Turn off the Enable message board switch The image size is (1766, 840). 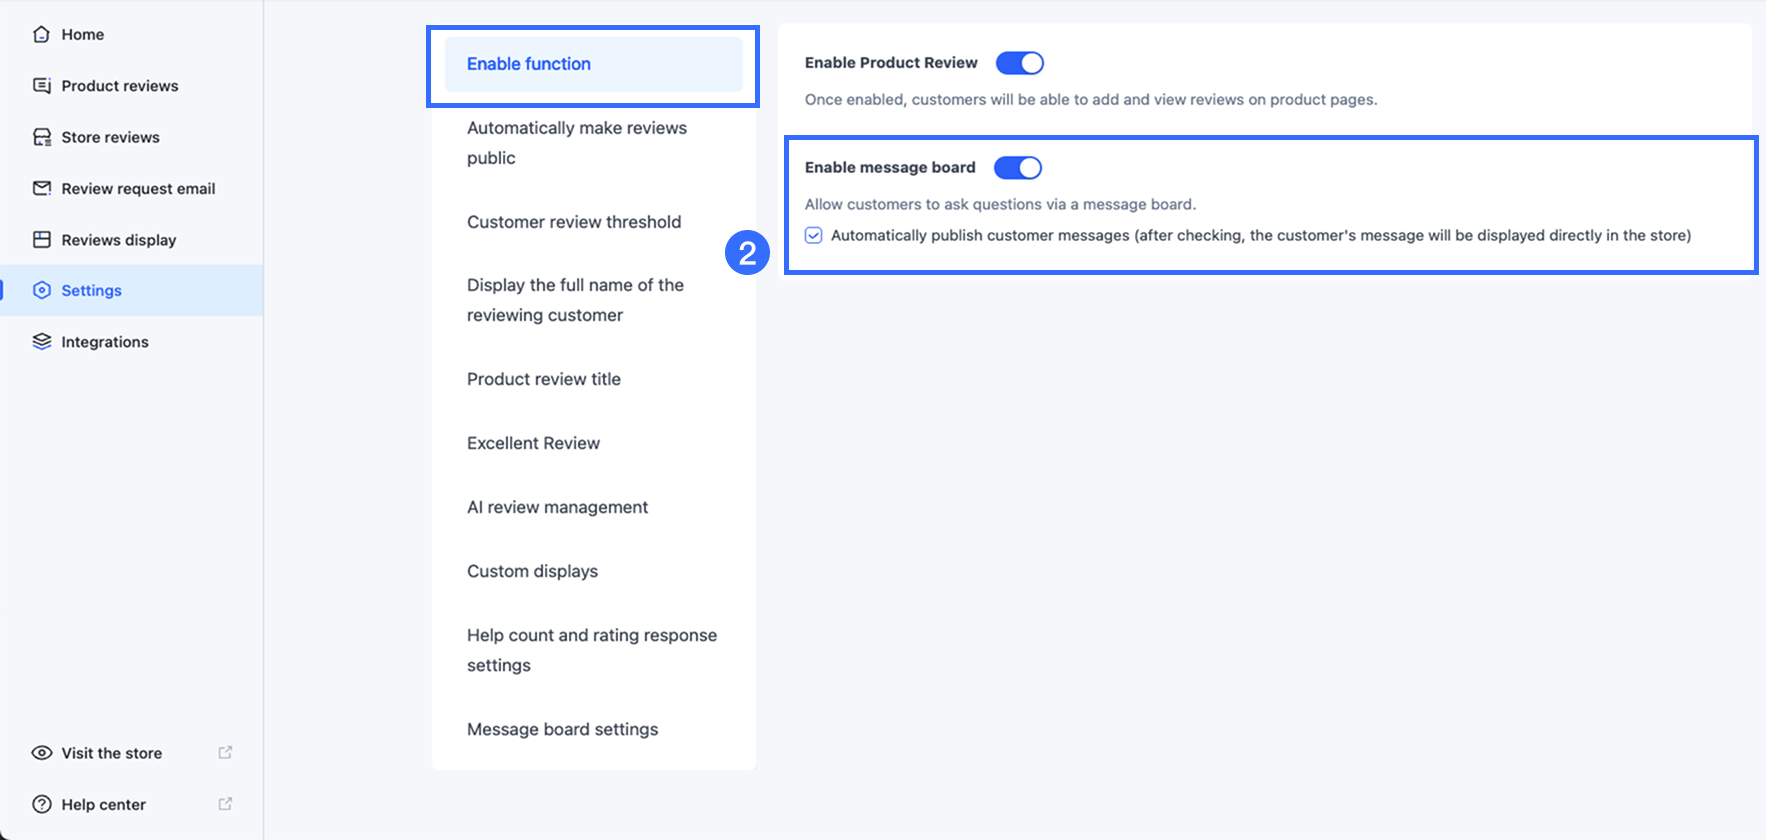pos(1017,168)
